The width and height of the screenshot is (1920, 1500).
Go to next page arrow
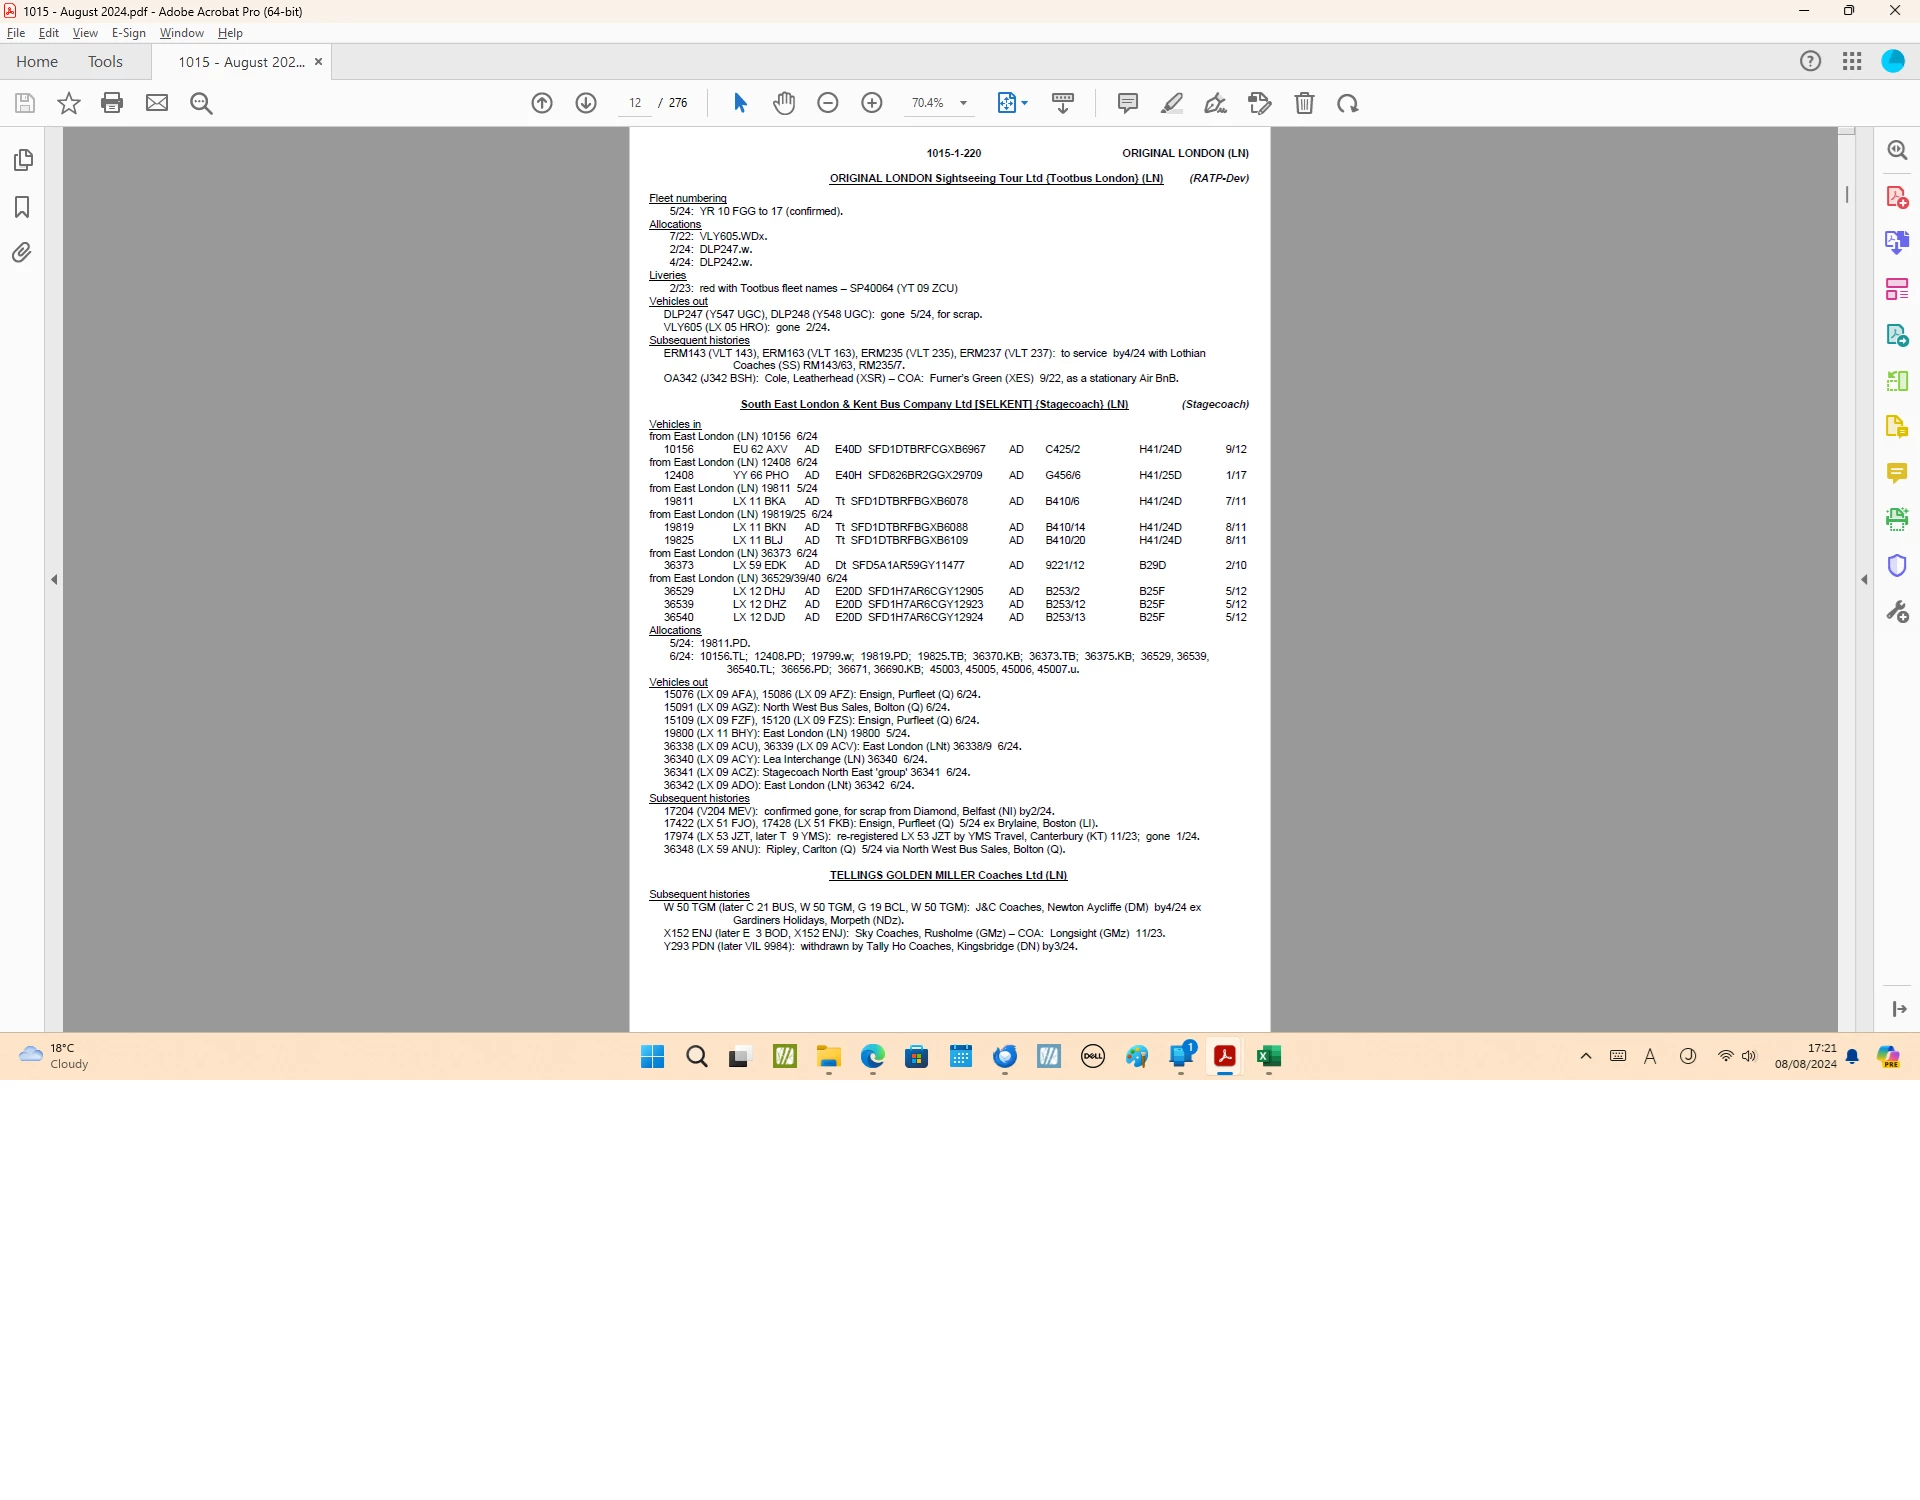pos(586,103)
